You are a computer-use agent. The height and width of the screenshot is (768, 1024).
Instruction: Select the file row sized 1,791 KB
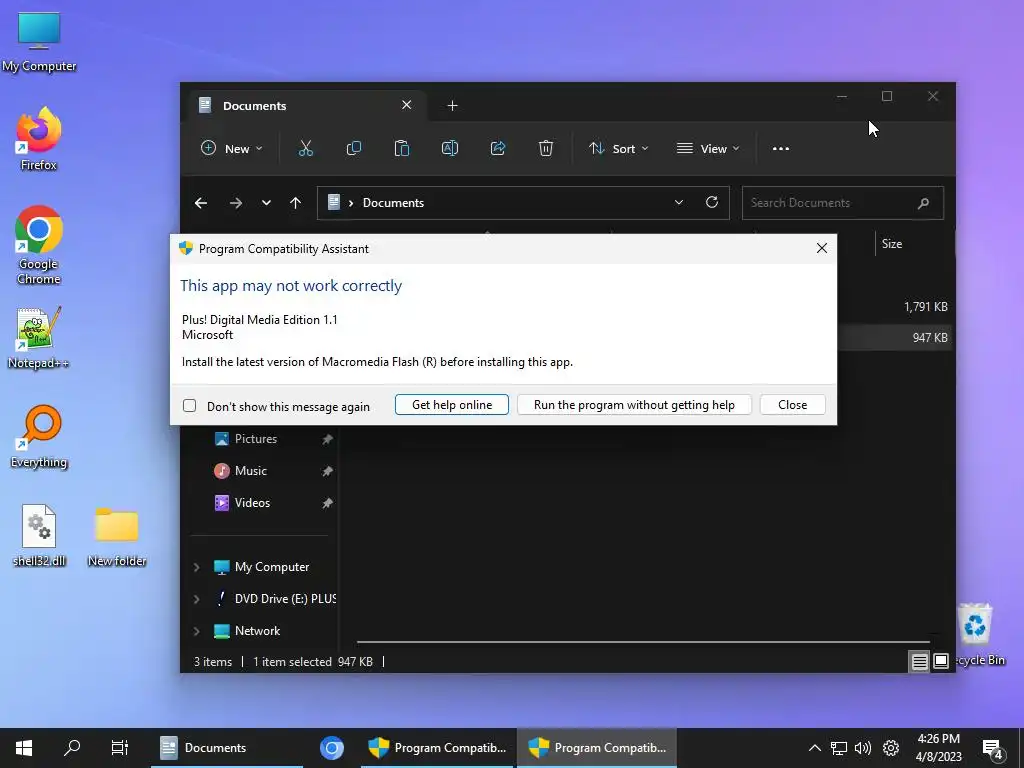pos(893,307)
